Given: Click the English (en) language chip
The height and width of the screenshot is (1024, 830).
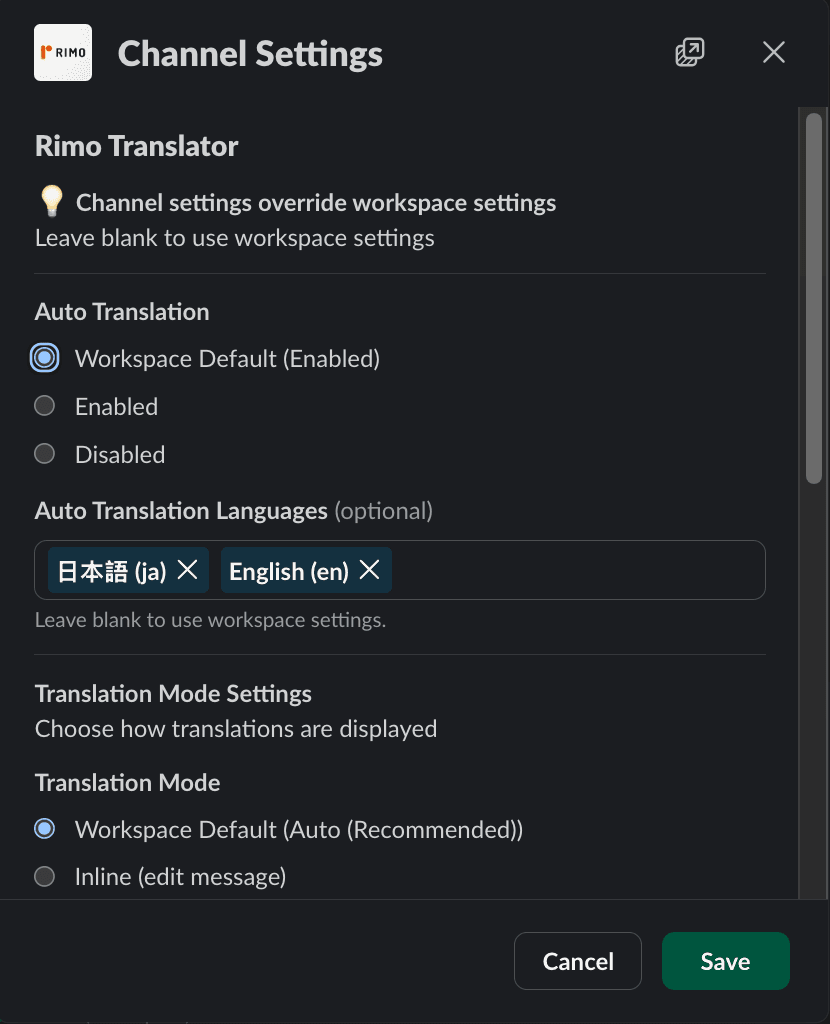Looking at the screenshot, I should (x=288, y=570).
